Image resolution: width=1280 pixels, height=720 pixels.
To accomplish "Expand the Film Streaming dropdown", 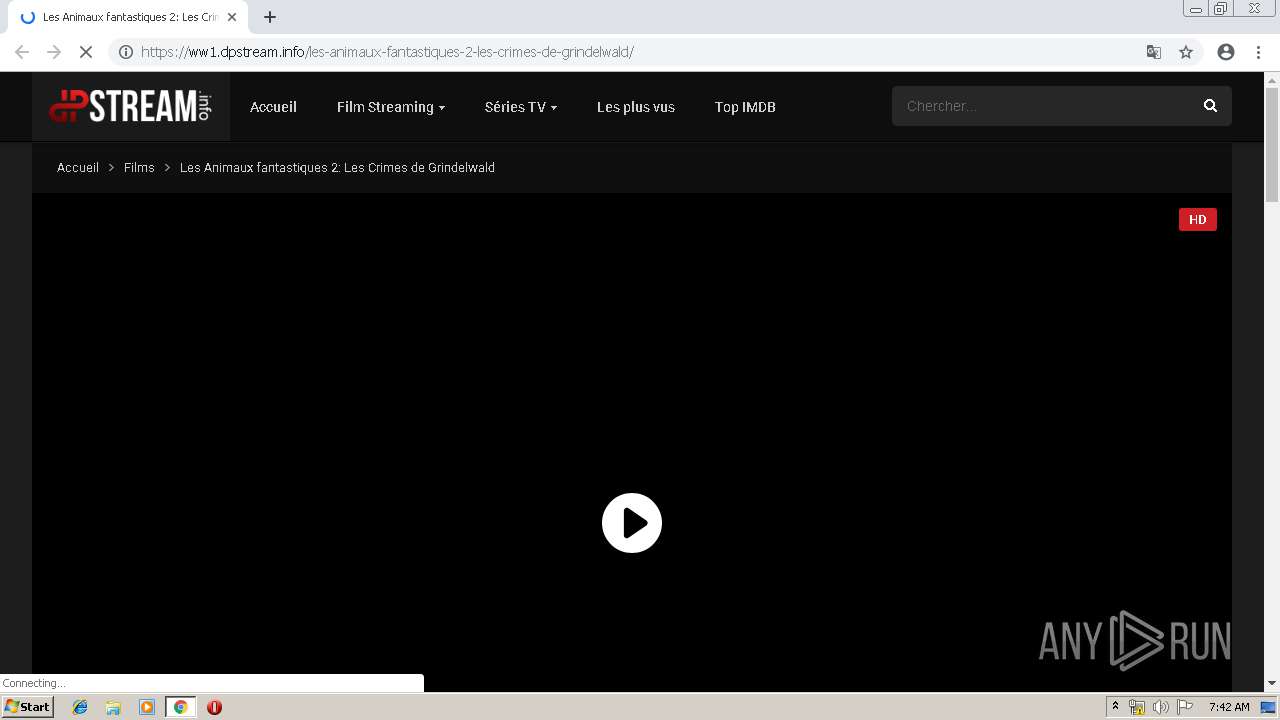I will click(x=391, y=107).
